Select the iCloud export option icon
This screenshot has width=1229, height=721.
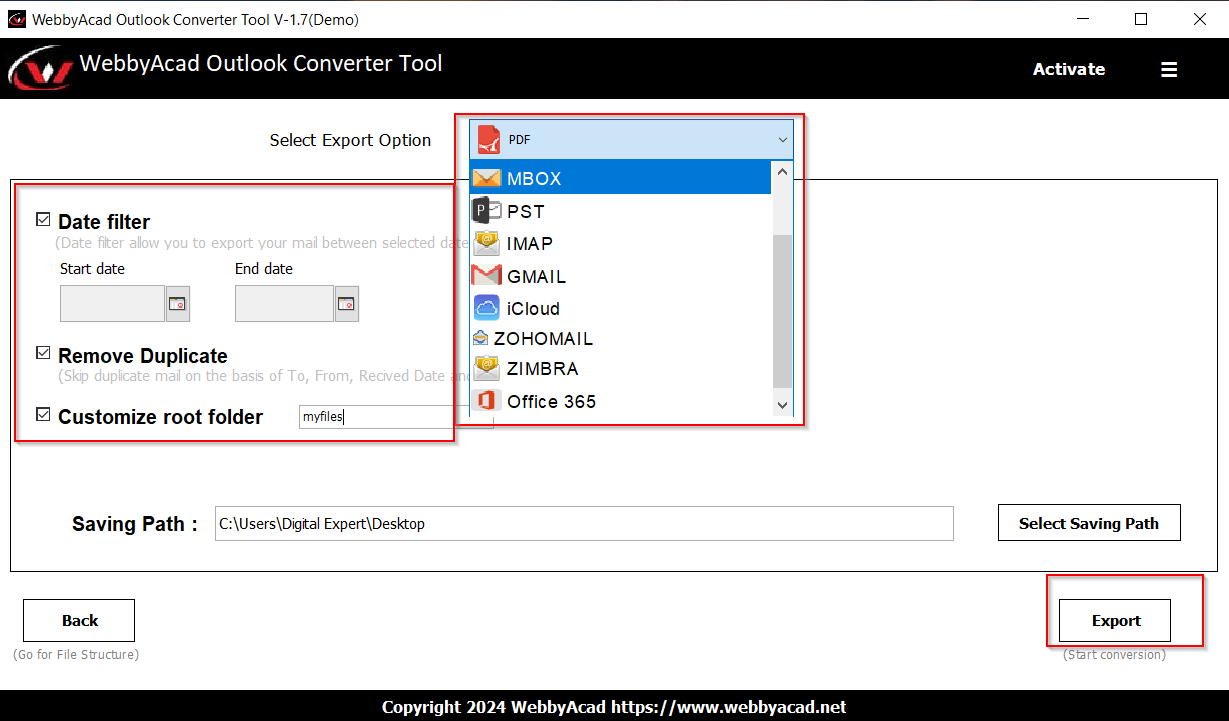point(487,308)
